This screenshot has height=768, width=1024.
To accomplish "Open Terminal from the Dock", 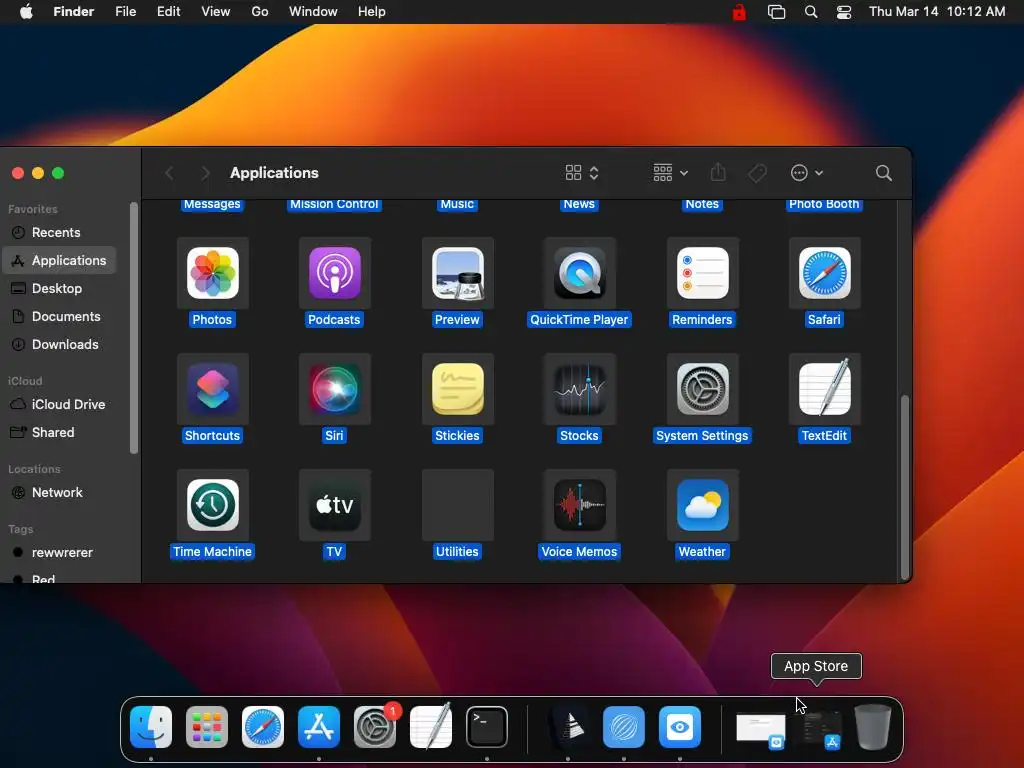I will click(487, 727).
